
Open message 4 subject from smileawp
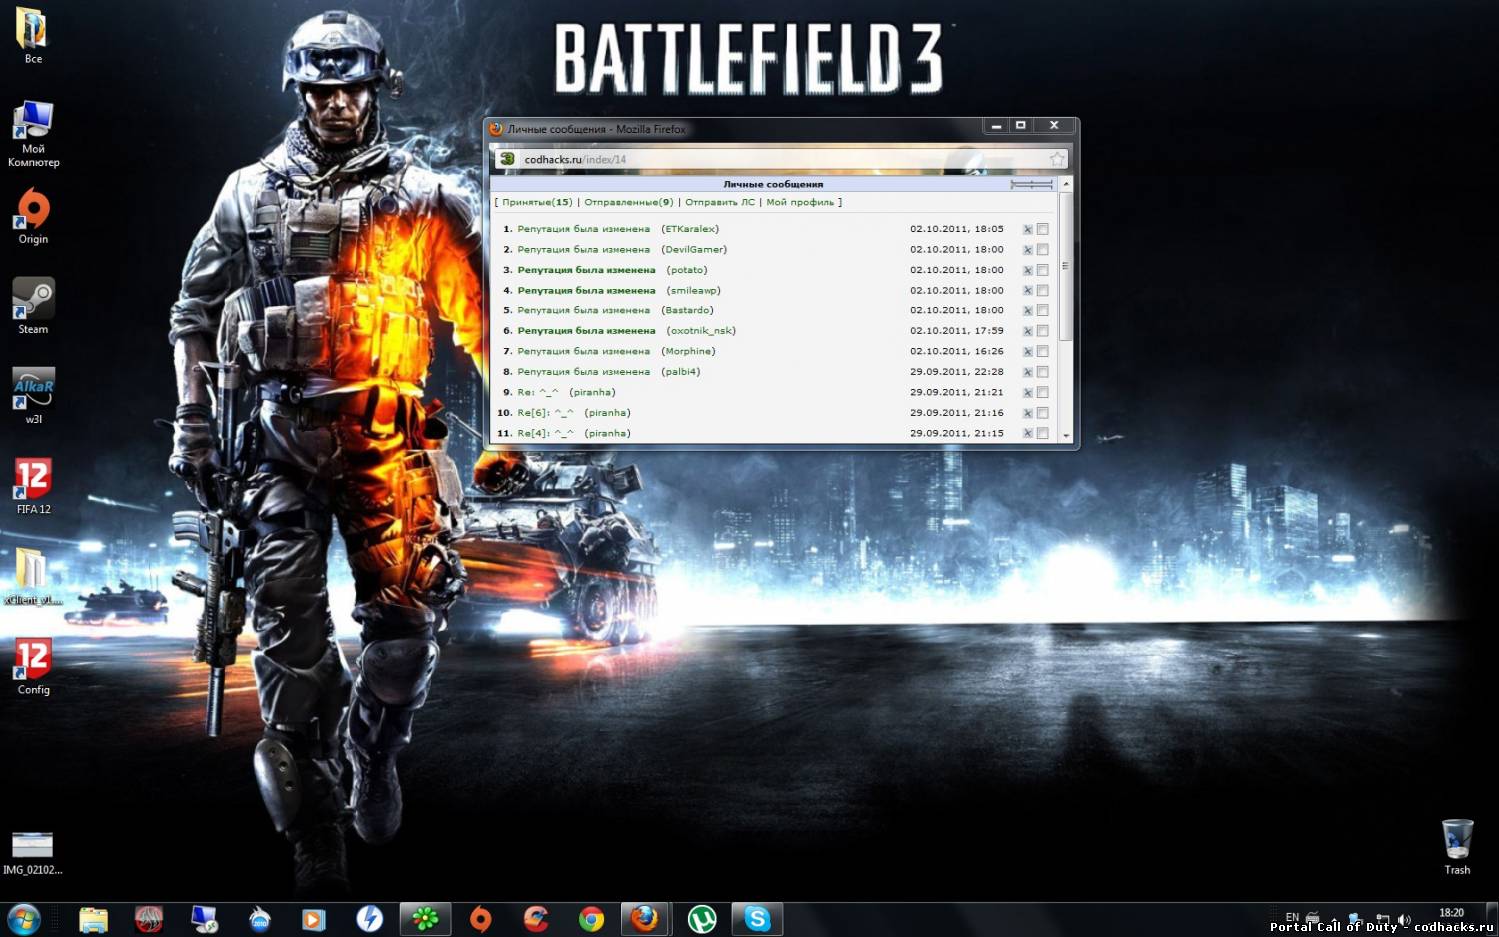586,291
